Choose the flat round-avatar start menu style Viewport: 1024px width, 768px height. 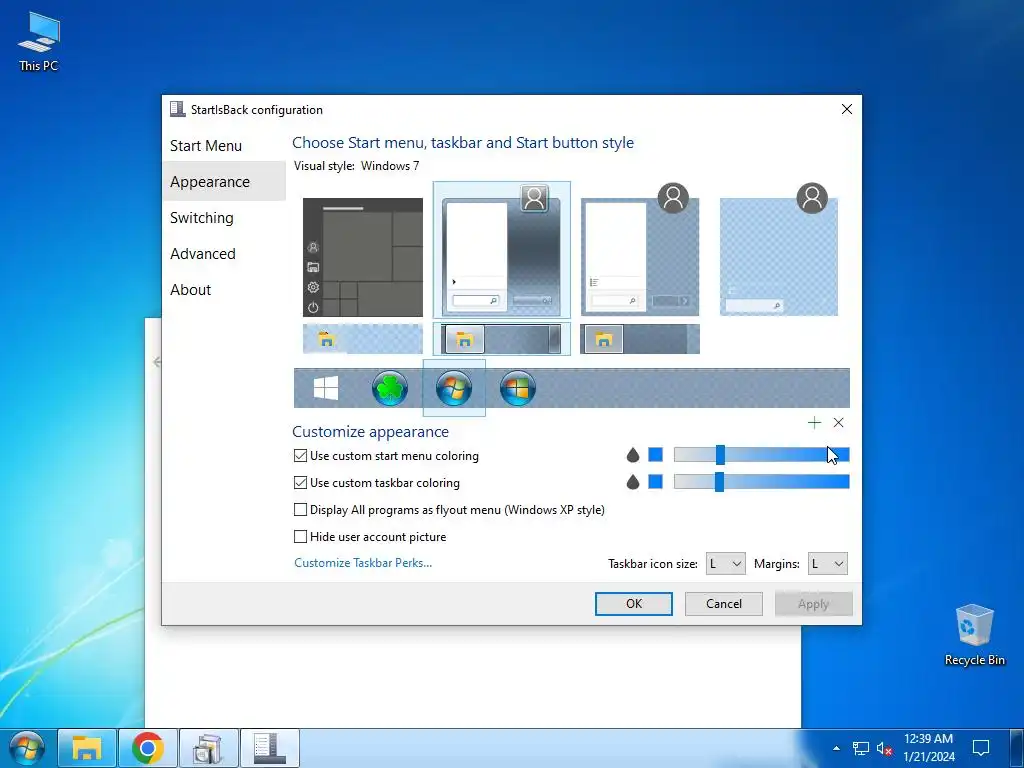click(640, 250)
